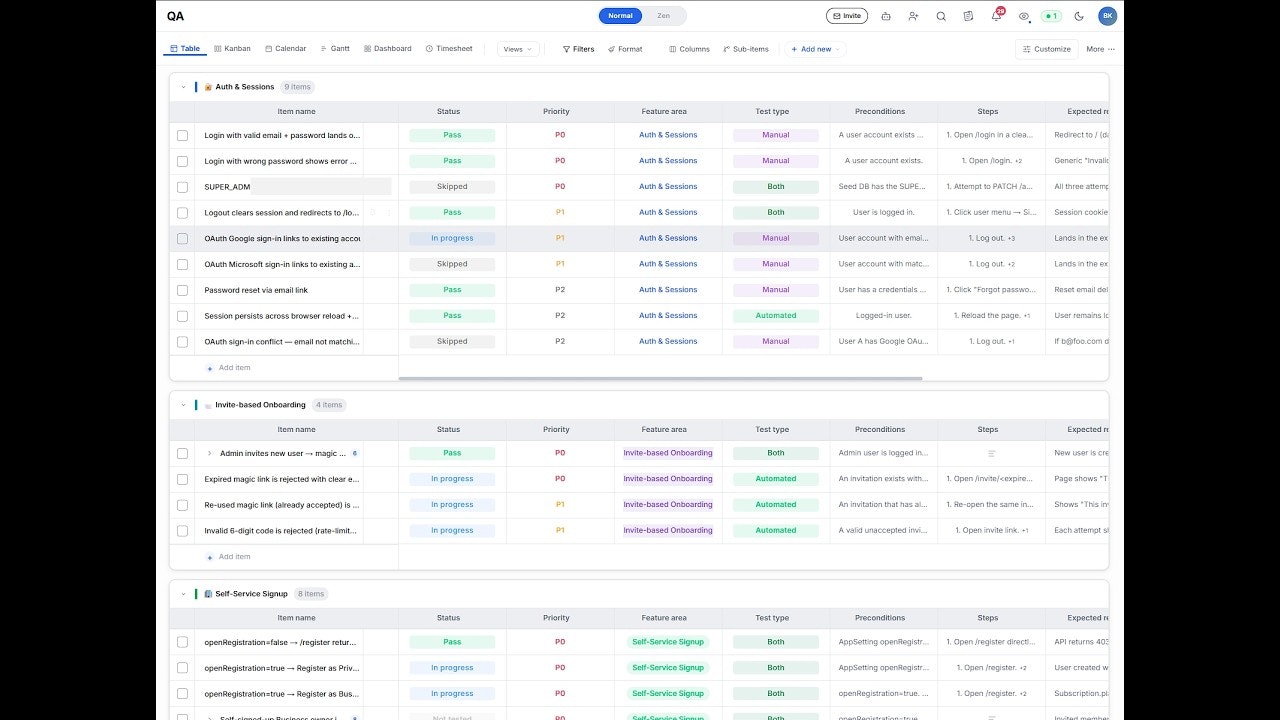Image resolution: width=1280 pixels, height=720 pixels.
Task: Select checkbox for Login with wrong password row
Action: (182, 161)
